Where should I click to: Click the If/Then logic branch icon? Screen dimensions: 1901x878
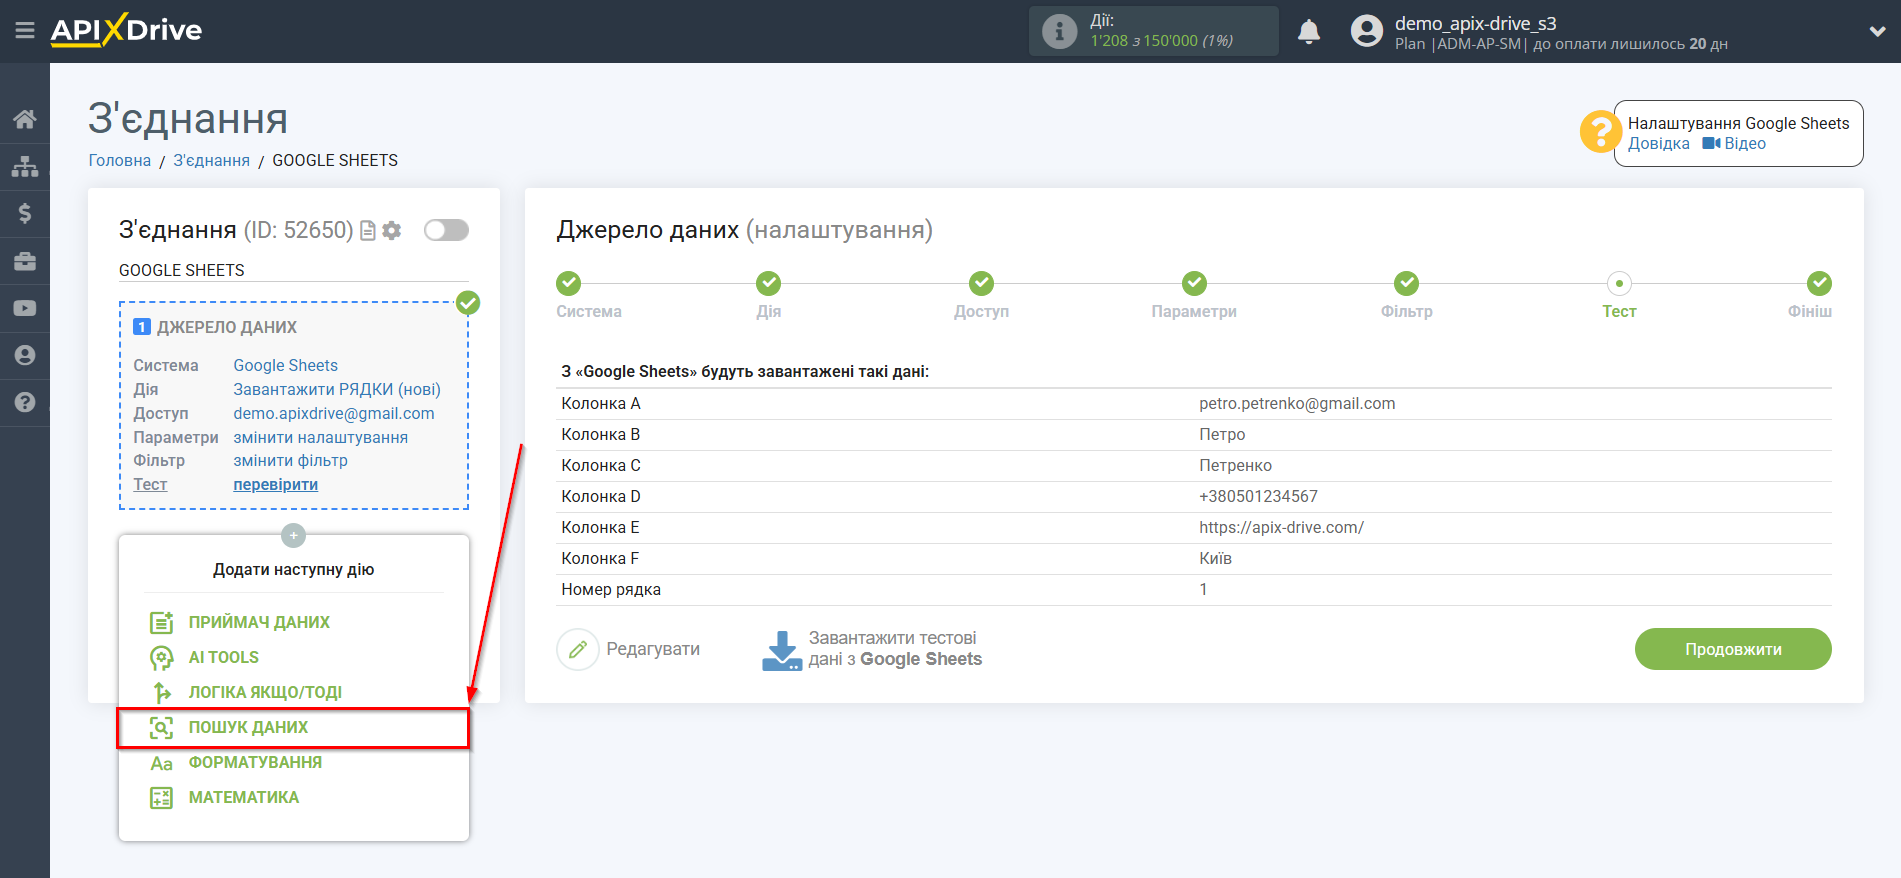161,692
